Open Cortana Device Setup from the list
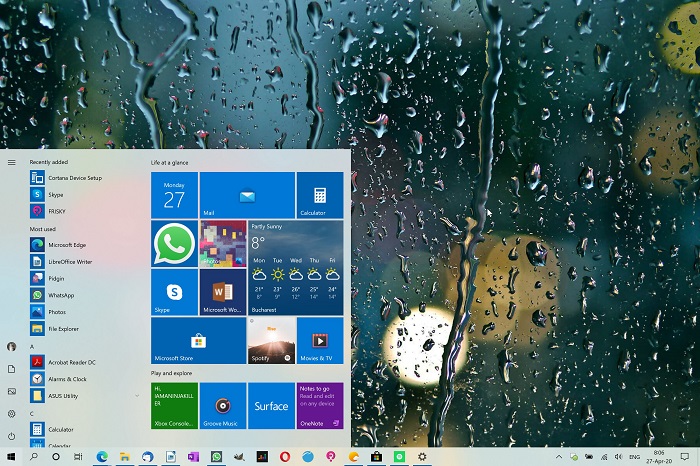This screenshot has height=466, width=700. click(x=85, y=178)
